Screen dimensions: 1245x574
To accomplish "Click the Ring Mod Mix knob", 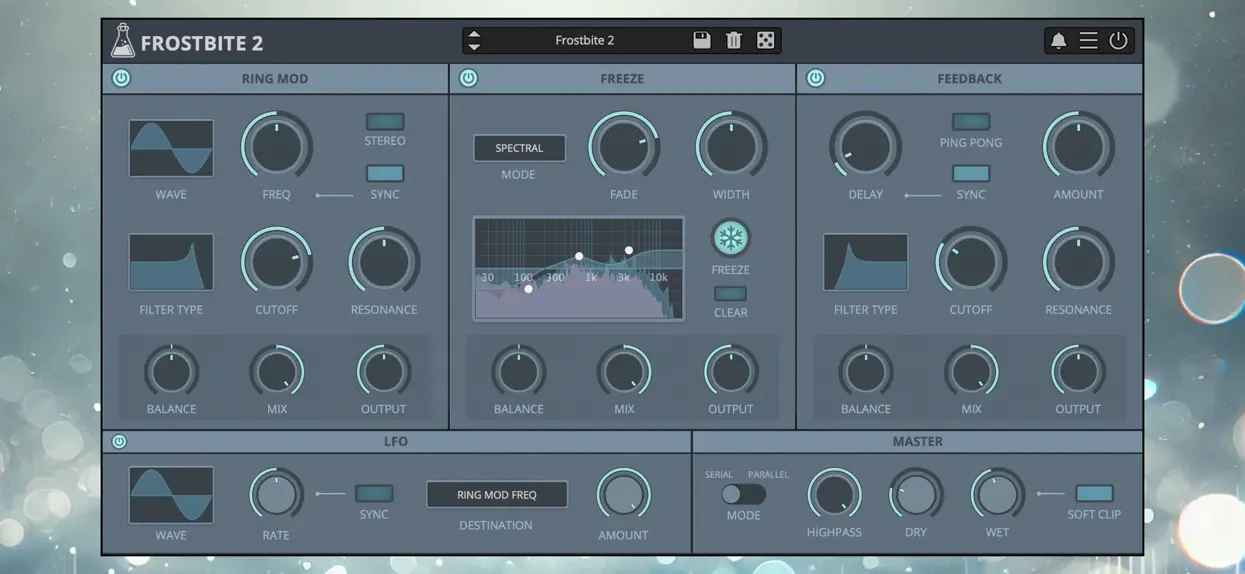I will [277, 372].
